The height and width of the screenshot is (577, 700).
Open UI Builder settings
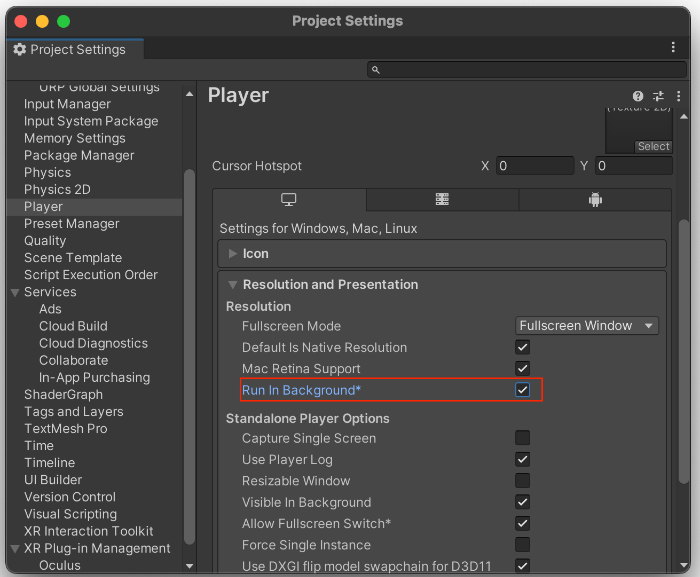(x=53, y=480)
